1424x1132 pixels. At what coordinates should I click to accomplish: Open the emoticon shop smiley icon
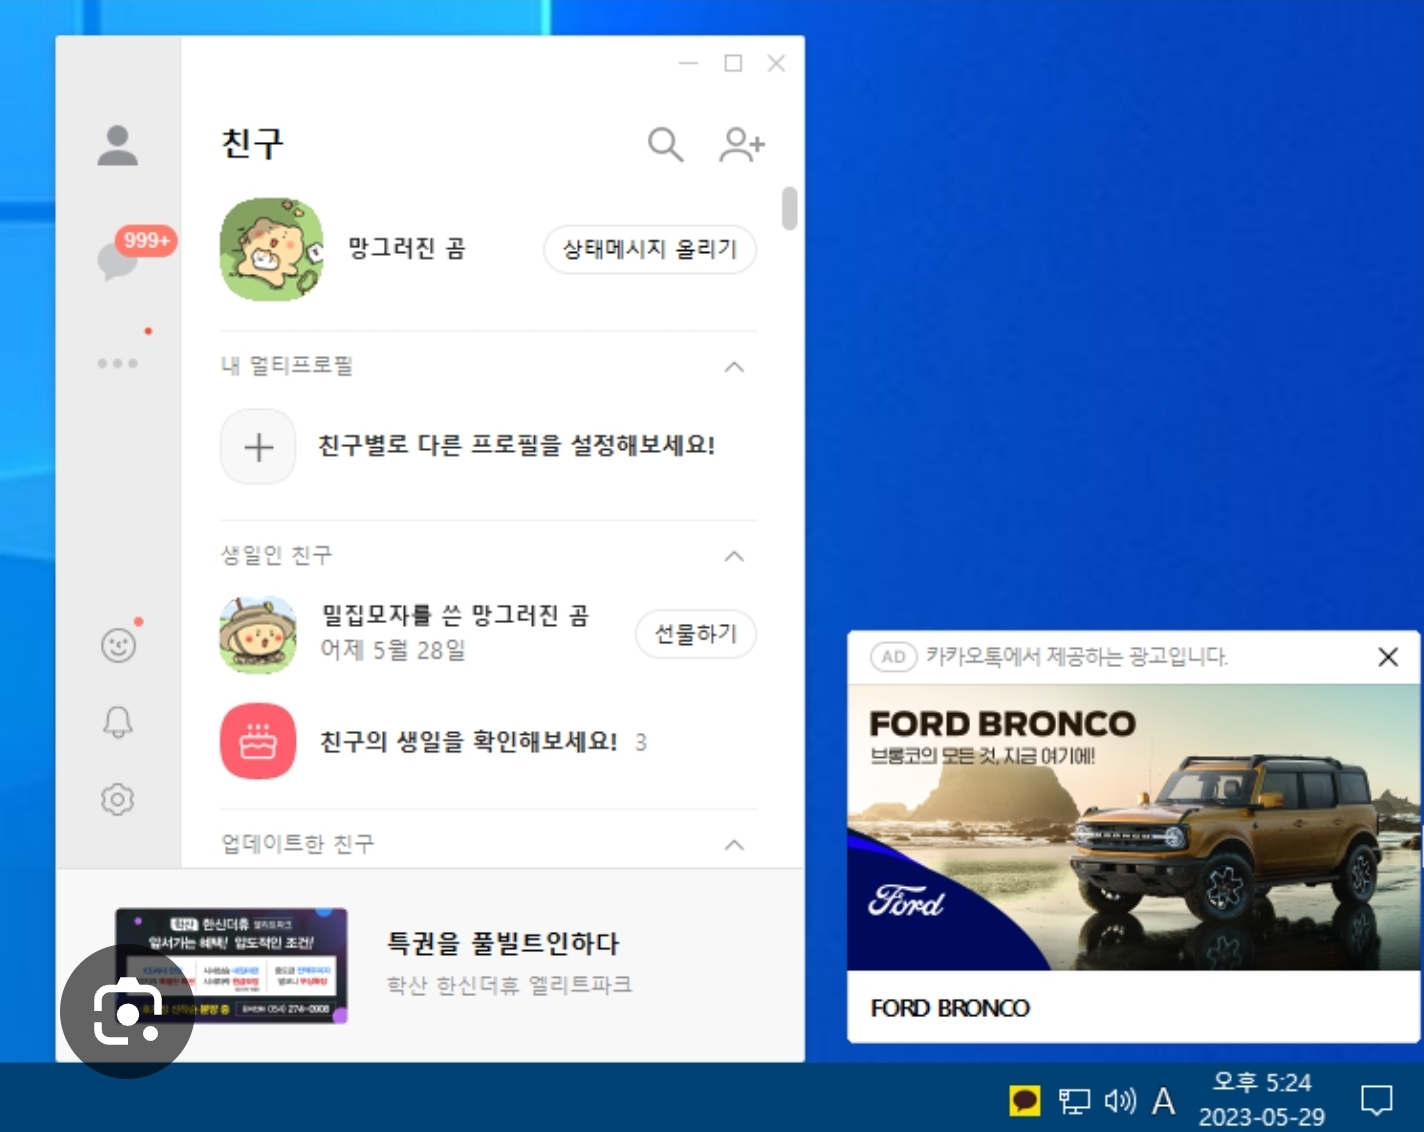coord(118,645)
